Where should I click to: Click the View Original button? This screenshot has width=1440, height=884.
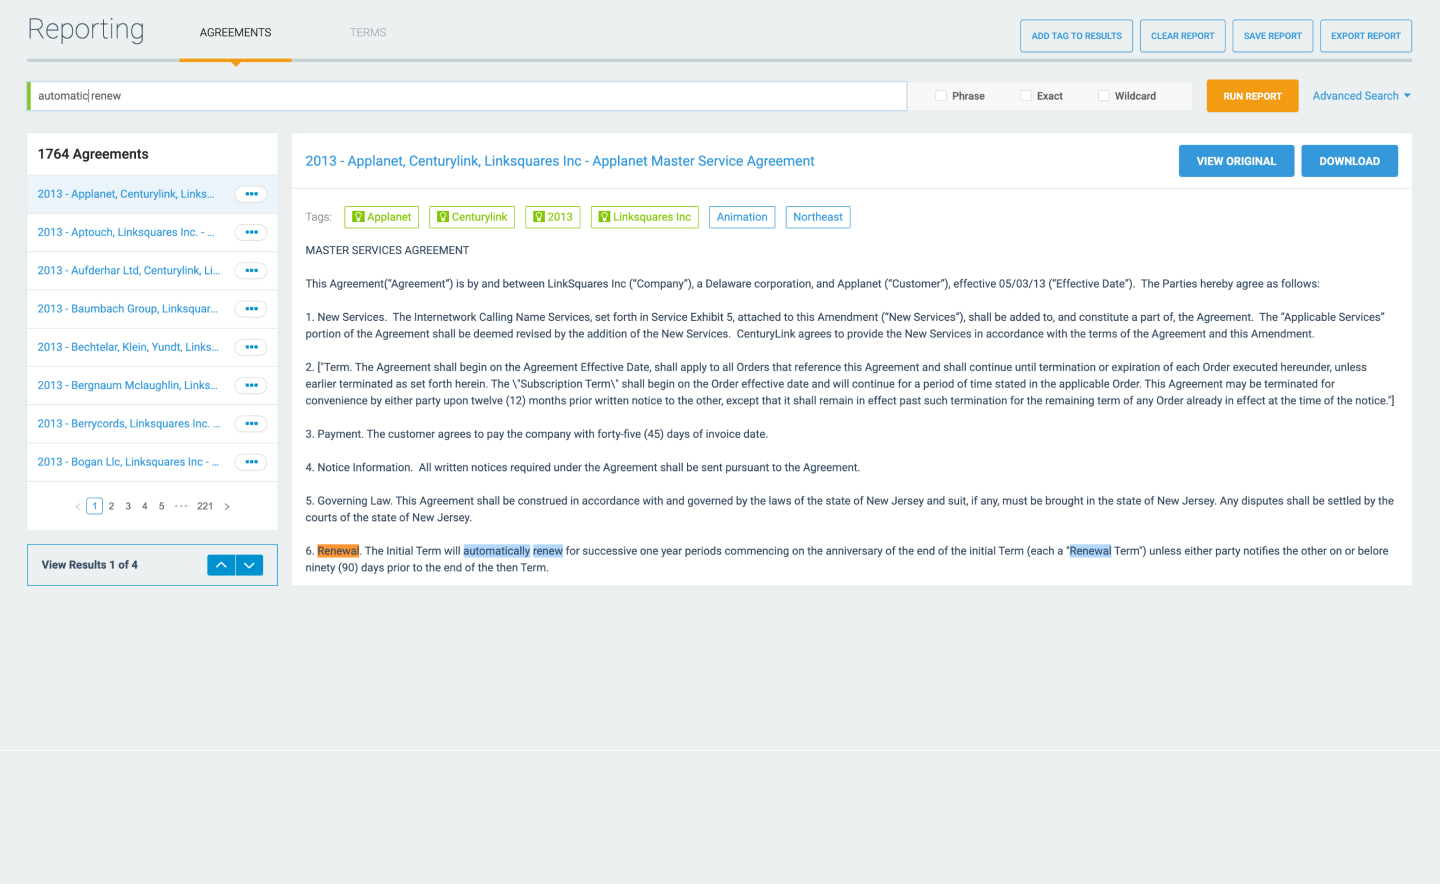1236,161
